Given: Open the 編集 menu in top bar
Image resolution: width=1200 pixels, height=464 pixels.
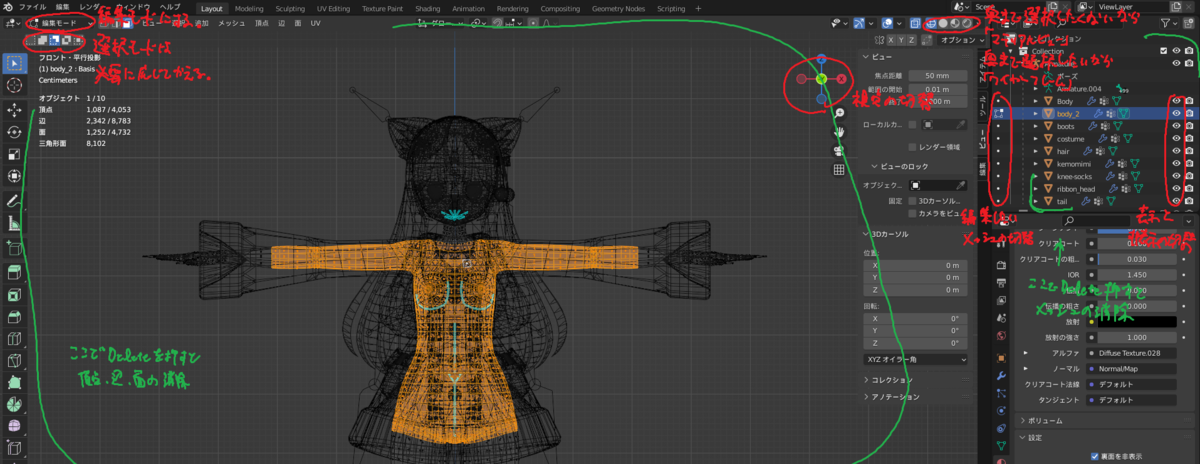Looking at the screenshot, I should pyautogui.click(x=63, y=7).
